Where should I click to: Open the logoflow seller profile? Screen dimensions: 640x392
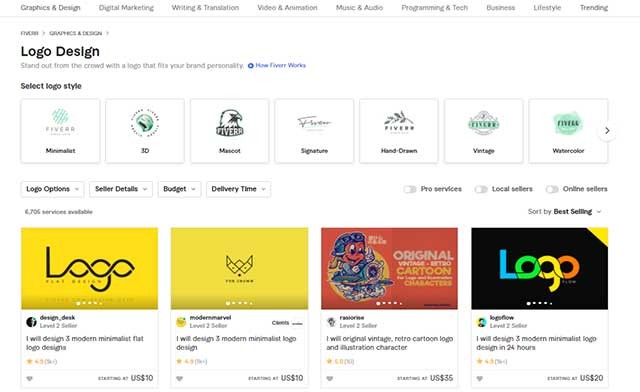click(x=502, y=317)
